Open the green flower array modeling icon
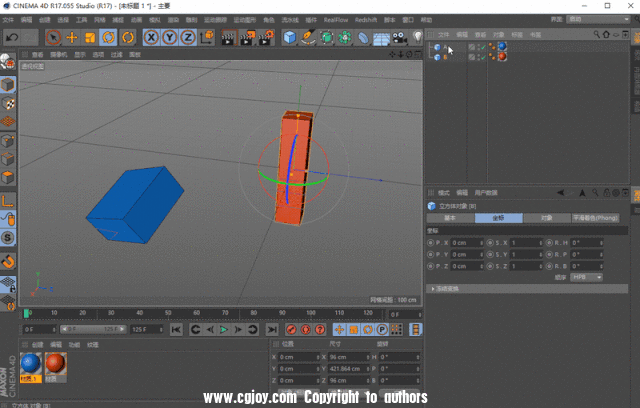This screenshot has height=408, width=640. 345,38
